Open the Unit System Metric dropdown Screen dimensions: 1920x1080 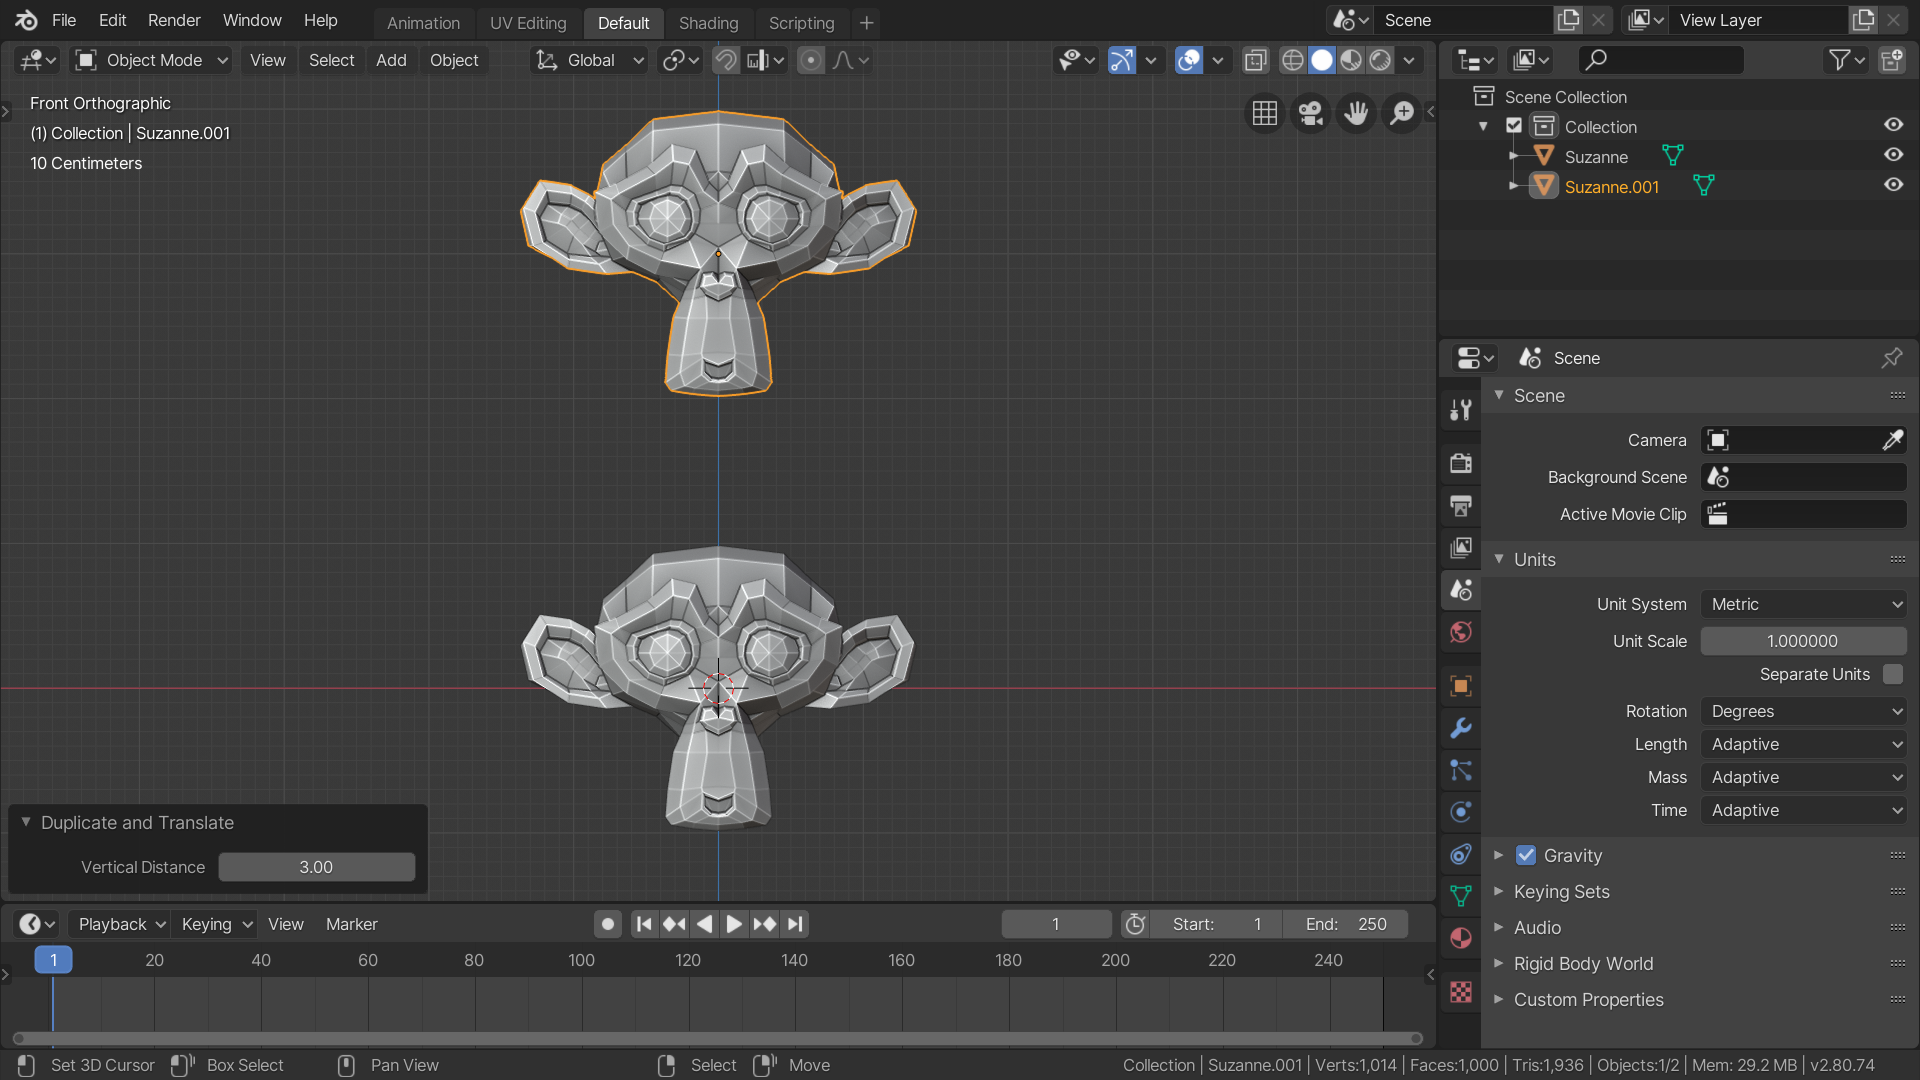click(x=1803, y=604)
